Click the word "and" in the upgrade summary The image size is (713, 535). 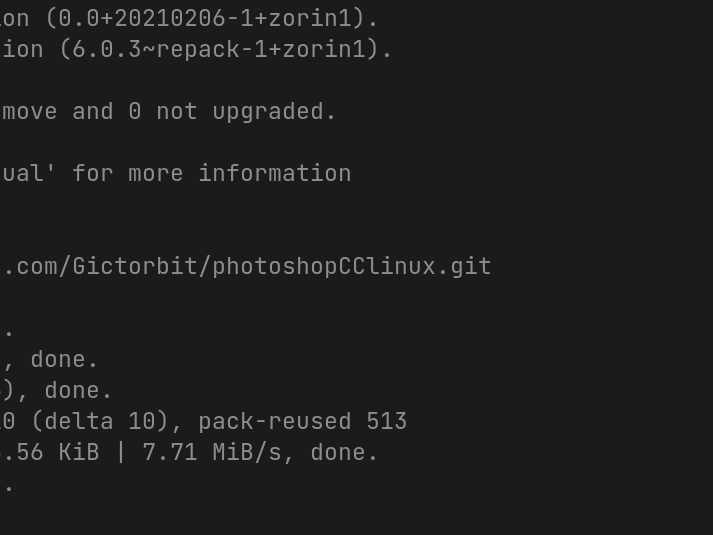93,111
